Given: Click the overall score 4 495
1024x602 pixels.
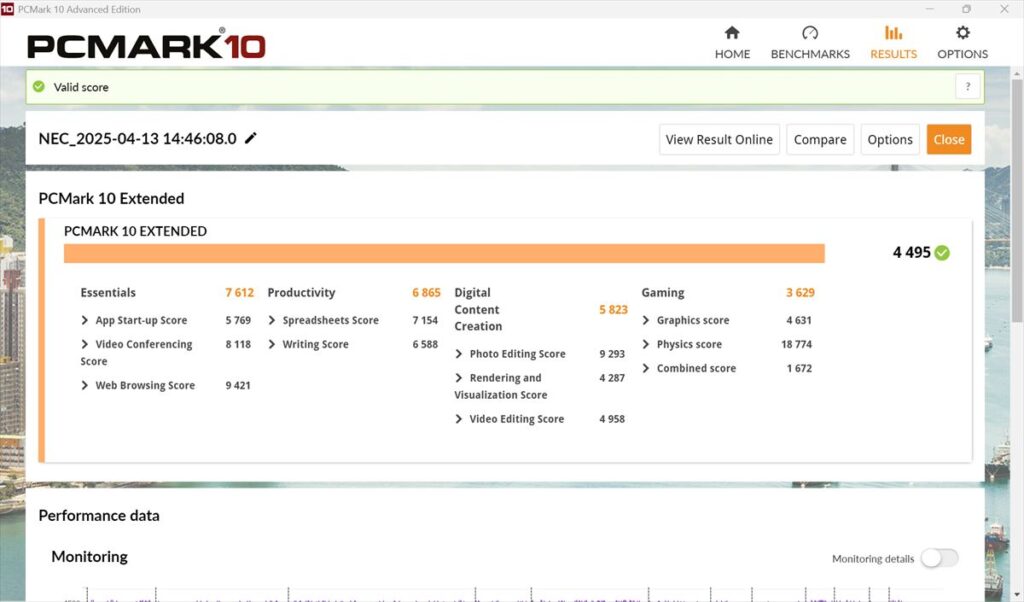Looking at the screenshot, I should [x=912, y=253].
